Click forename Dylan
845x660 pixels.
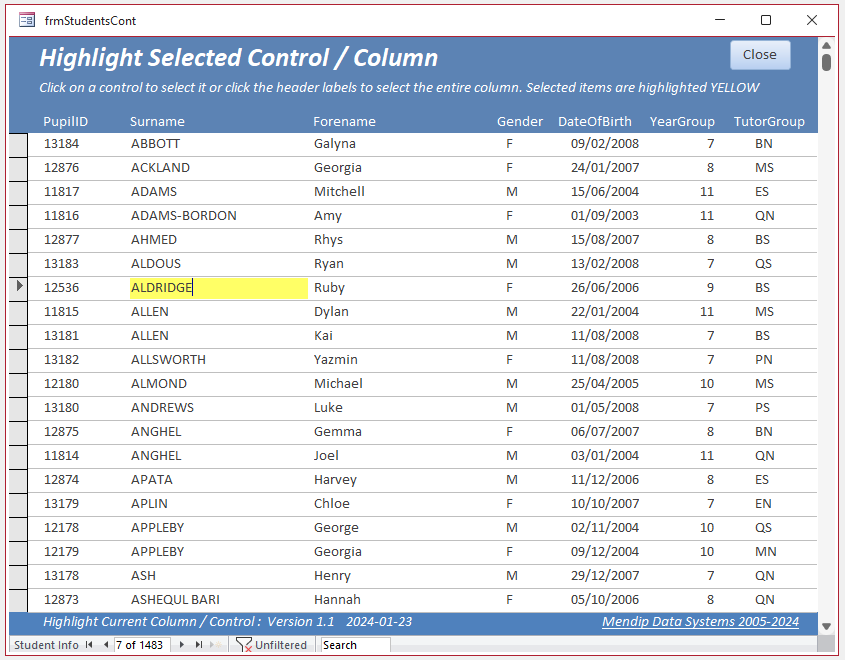[x=331, y=312]
